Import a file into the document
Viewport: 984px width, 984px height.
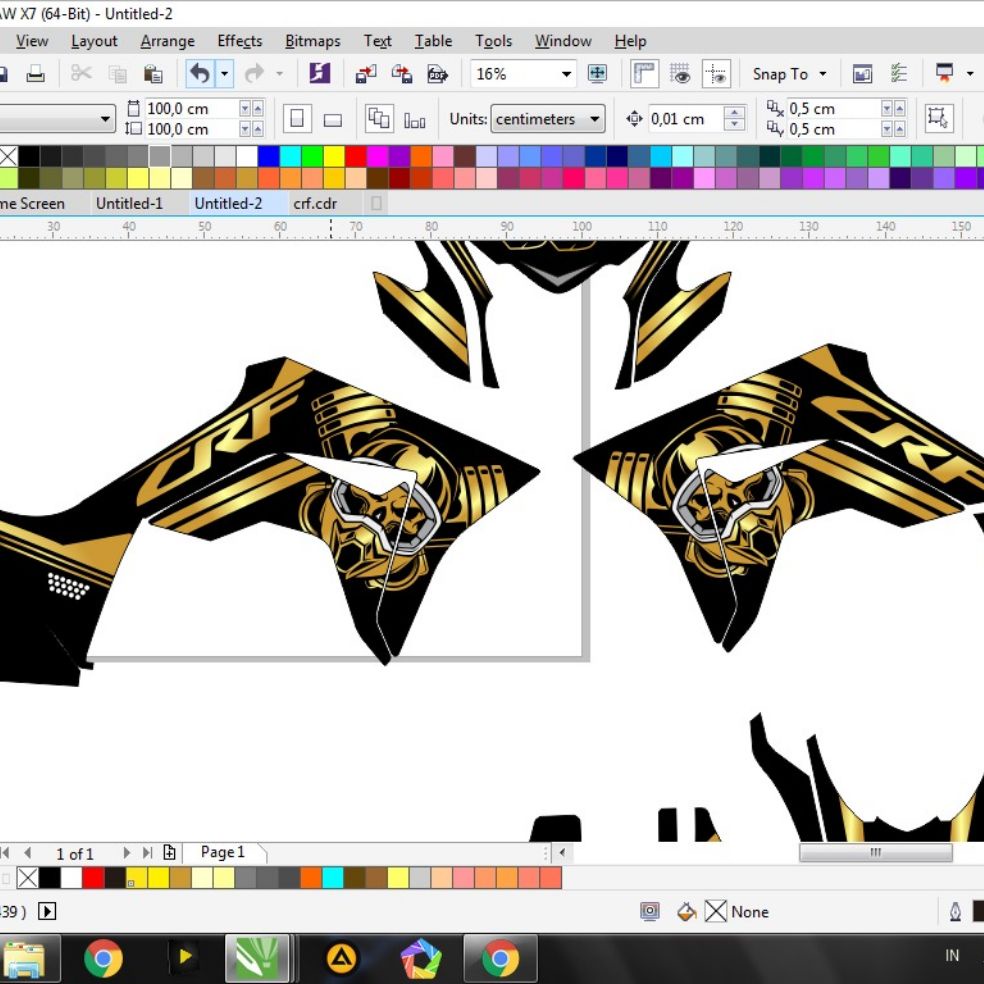(366, 73)
